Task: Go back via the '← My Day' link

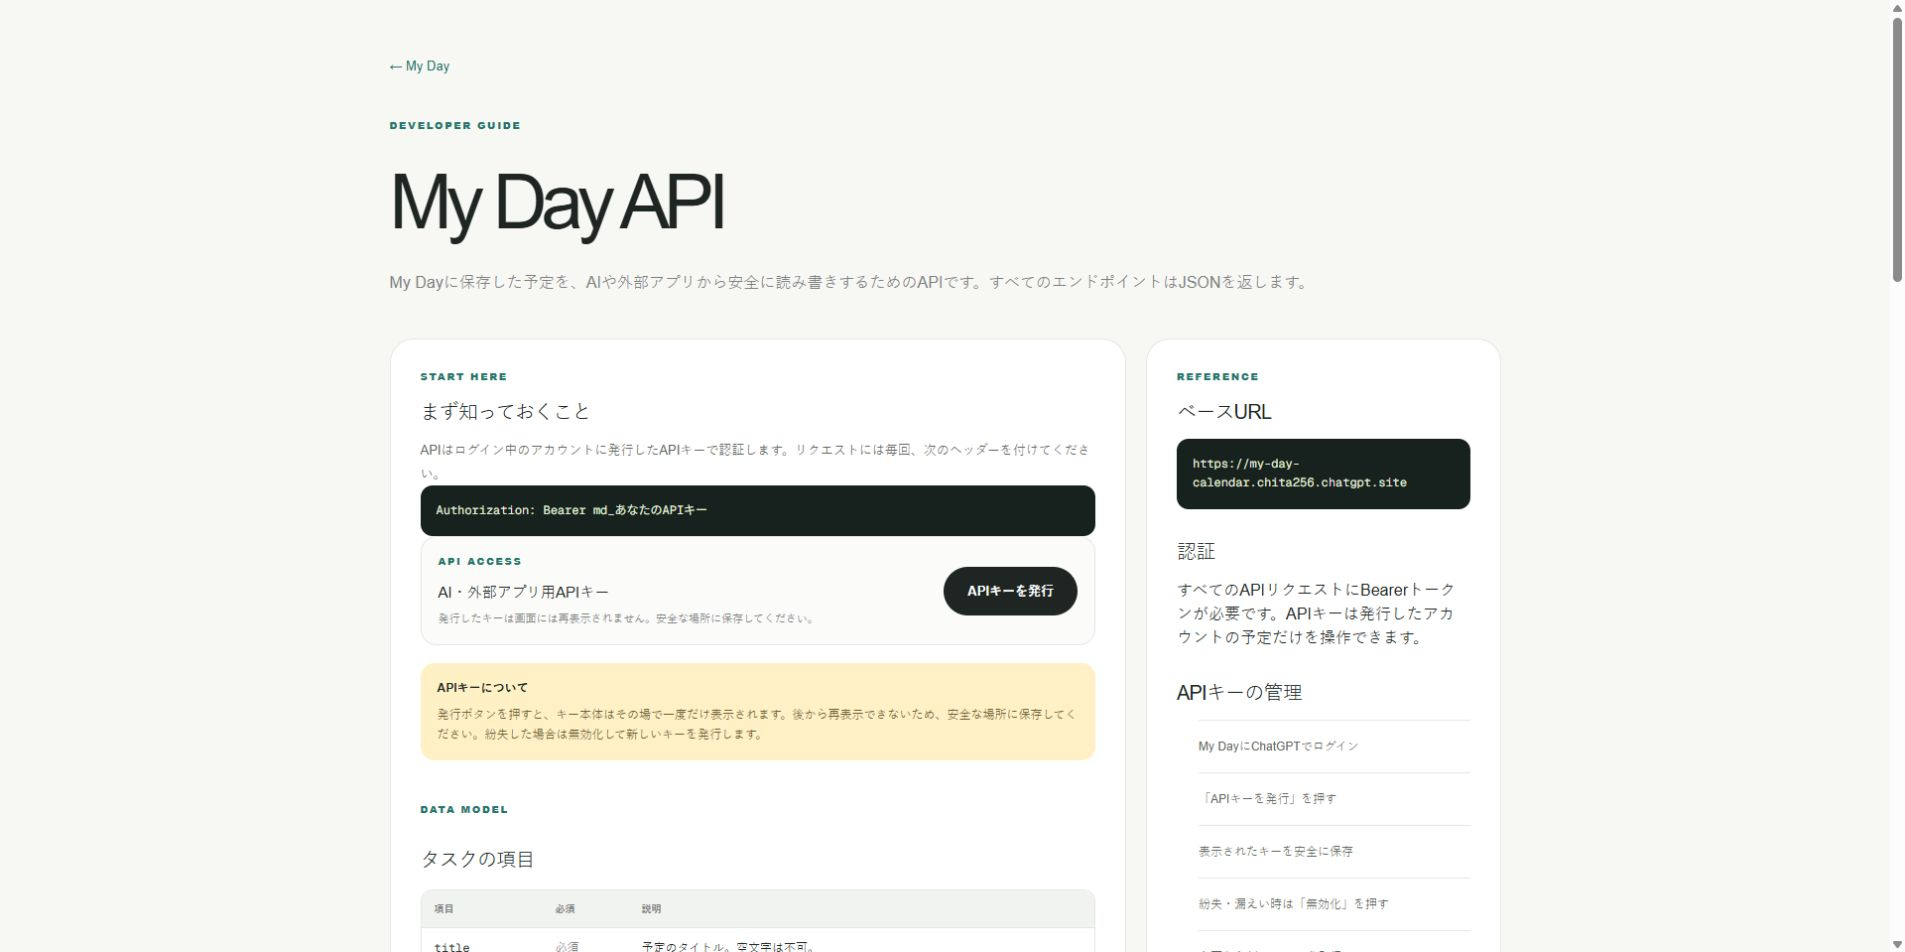Action: click(419, 66)
